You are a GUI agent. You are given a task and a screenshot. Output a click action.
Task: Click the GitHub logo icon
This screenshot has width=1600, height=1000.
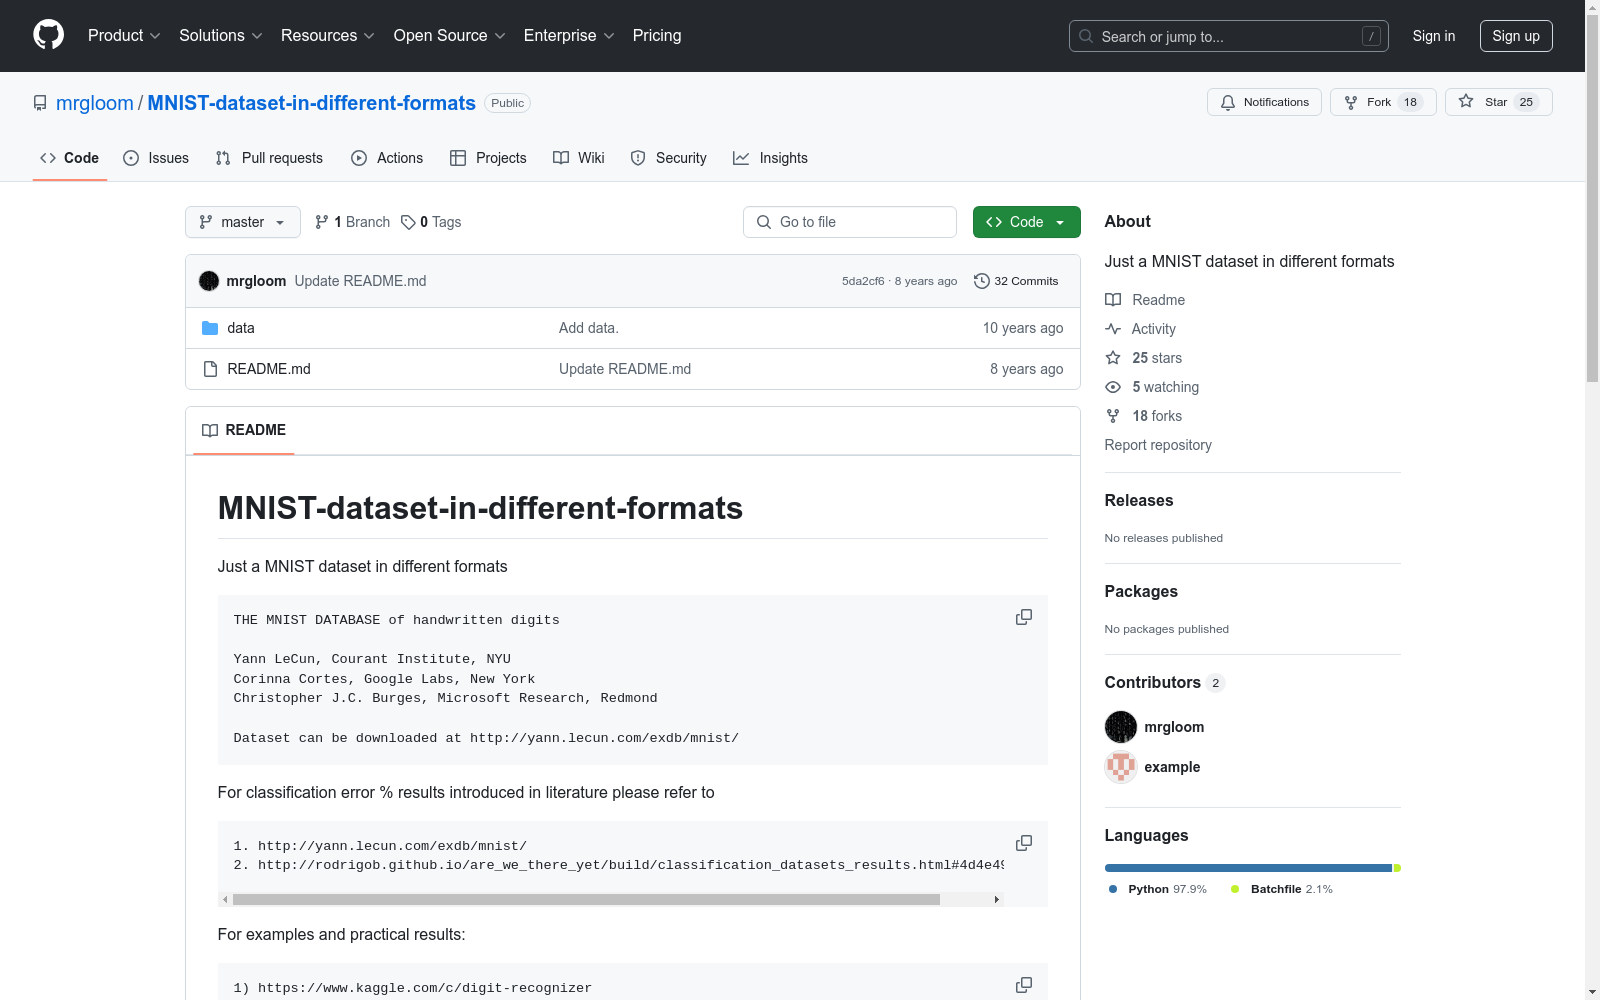(x=48, y=35)
